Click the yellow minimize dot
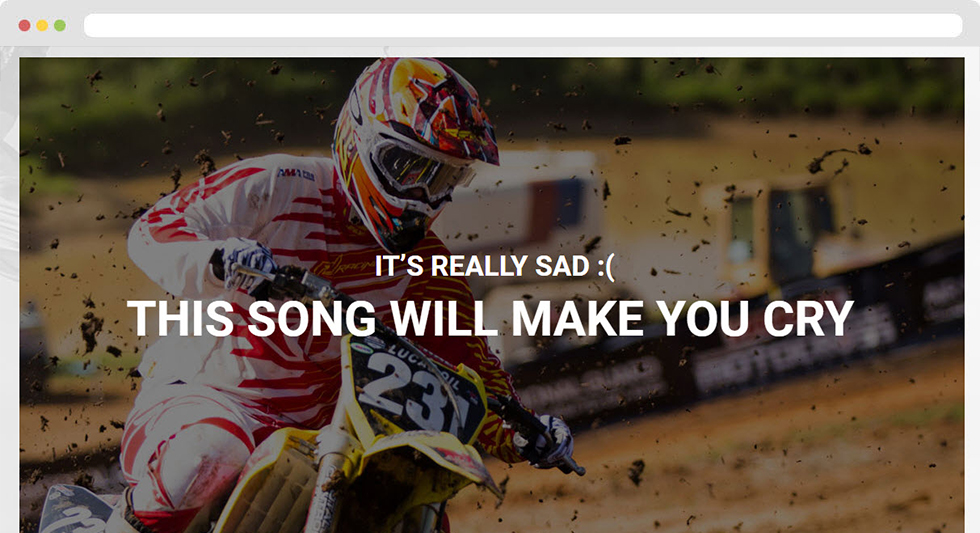This screenshot has height=533, width=980. point(42,26)
